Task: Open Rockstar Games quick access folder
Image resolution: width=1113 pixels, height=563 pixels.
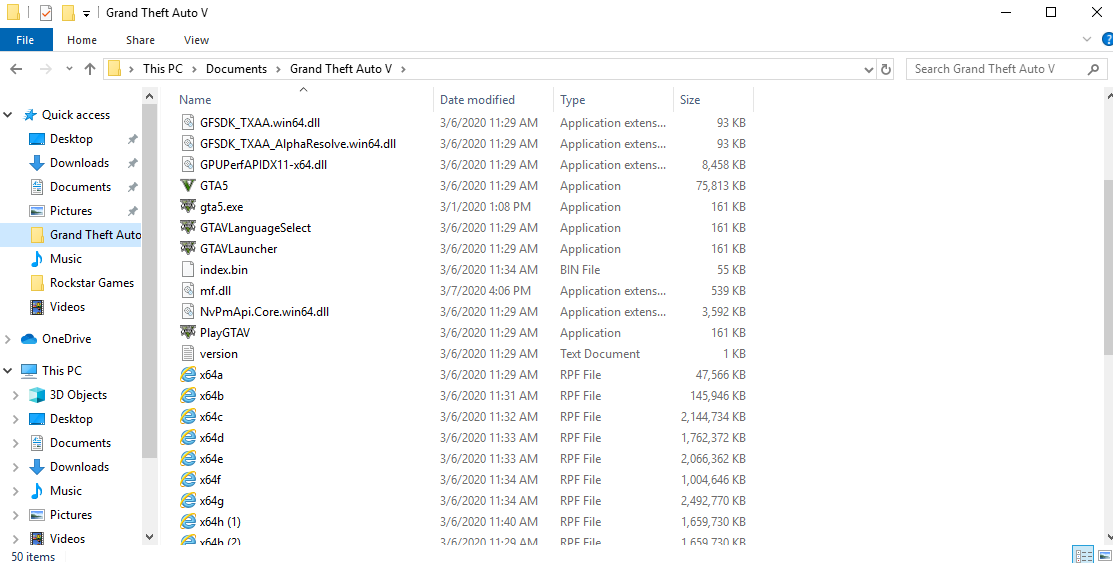Action: click(92, 283)
